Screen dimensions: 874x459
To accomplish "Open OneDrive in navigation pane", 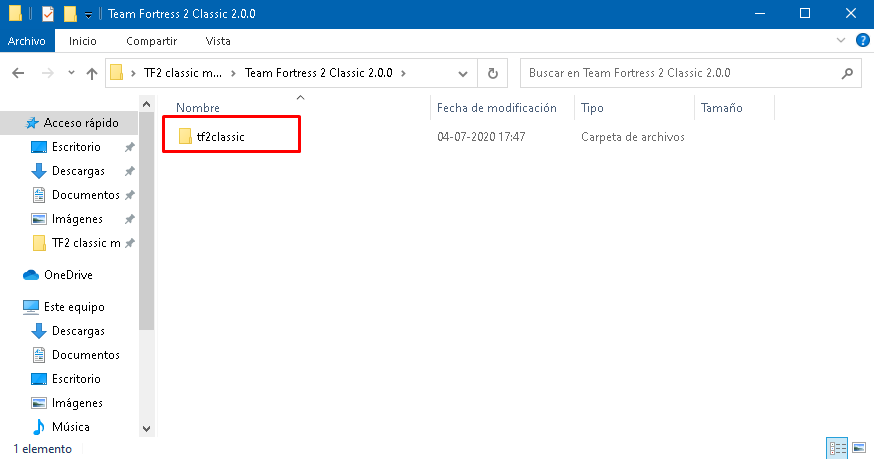I will (x=68, y=274).
